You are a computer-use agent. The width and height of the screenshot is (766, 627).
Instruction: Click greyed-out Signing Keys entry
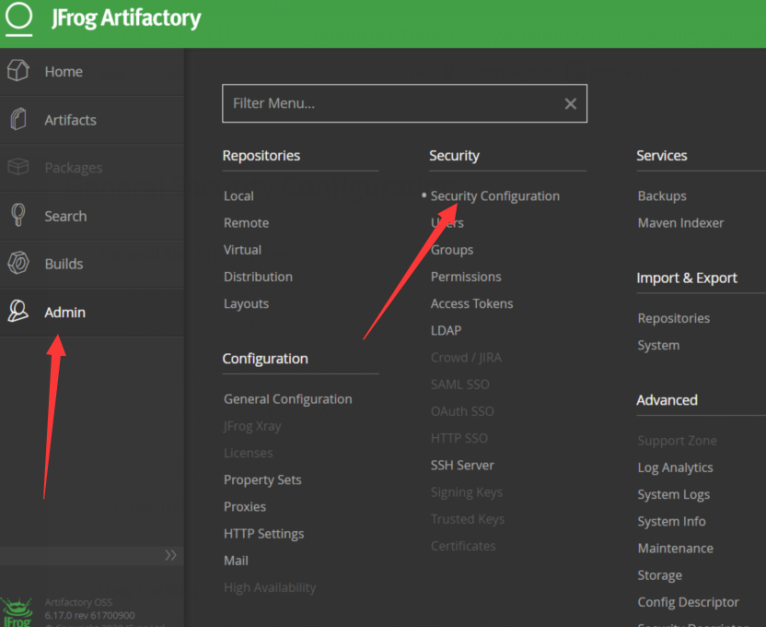(x=467, y=493)
